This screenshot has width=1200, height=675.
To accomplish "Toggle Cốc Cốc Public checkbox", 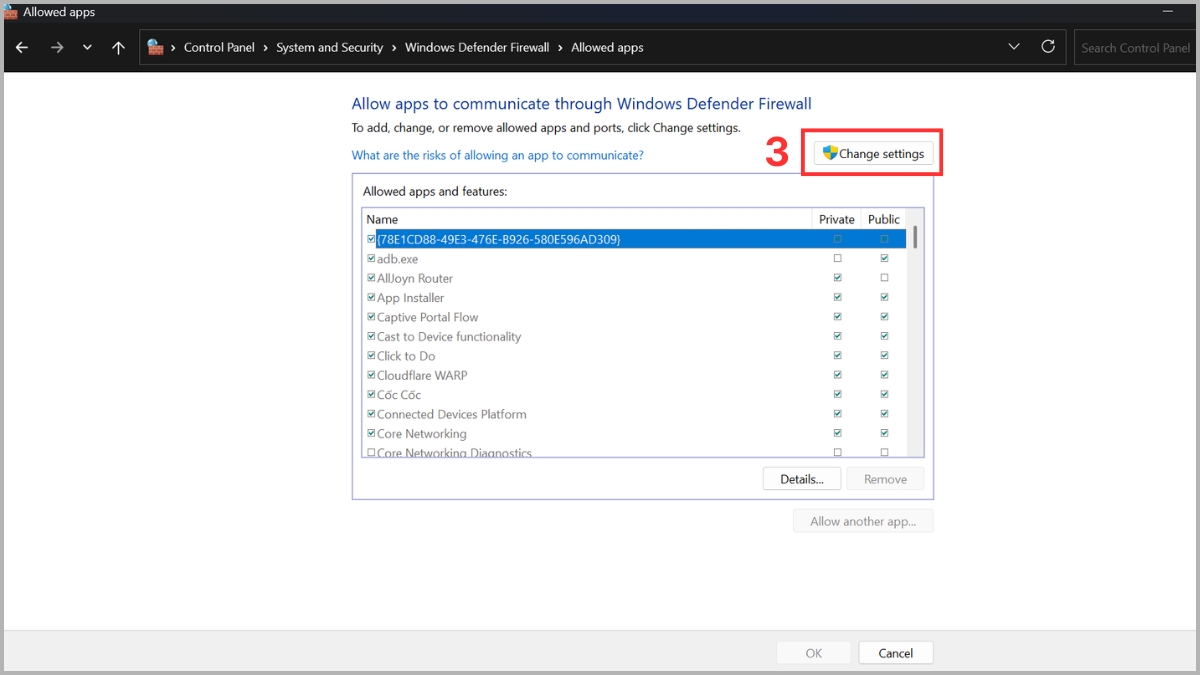I will pos(884,394).
